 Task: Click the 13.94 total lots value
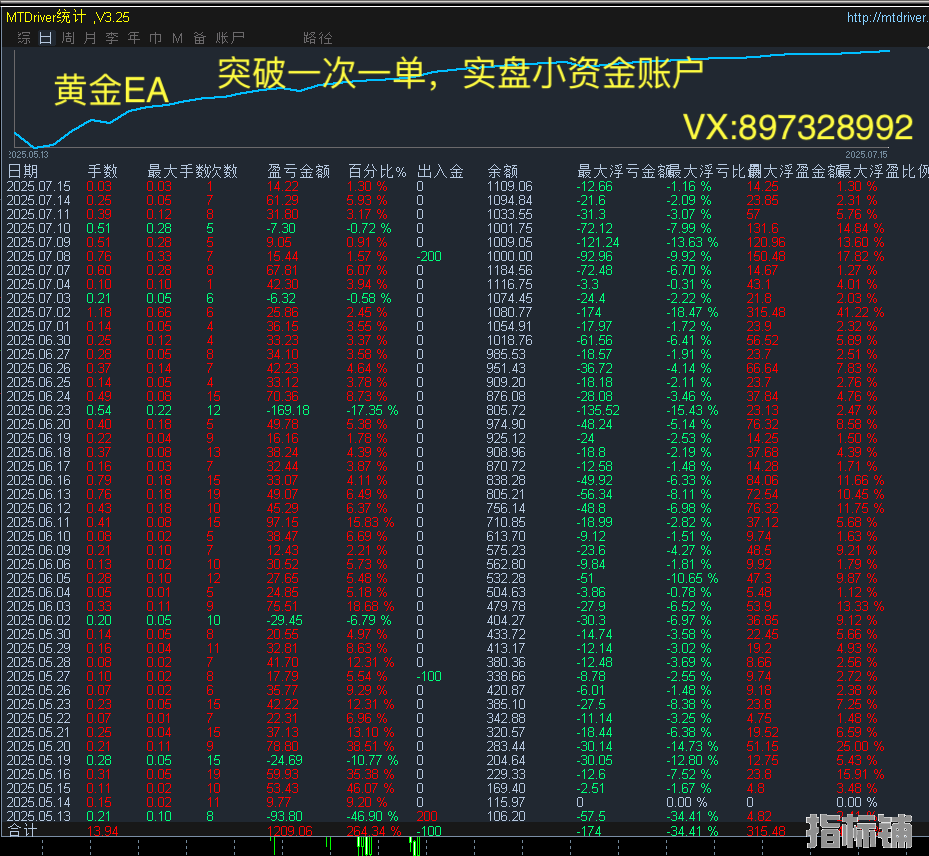[x=102, y=831]
